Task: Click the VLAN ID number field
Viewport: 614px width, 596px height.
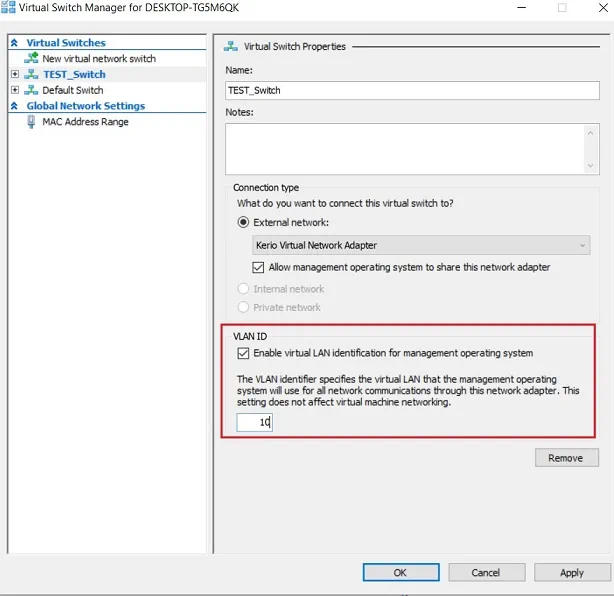Action: click(x=254, y=423)
